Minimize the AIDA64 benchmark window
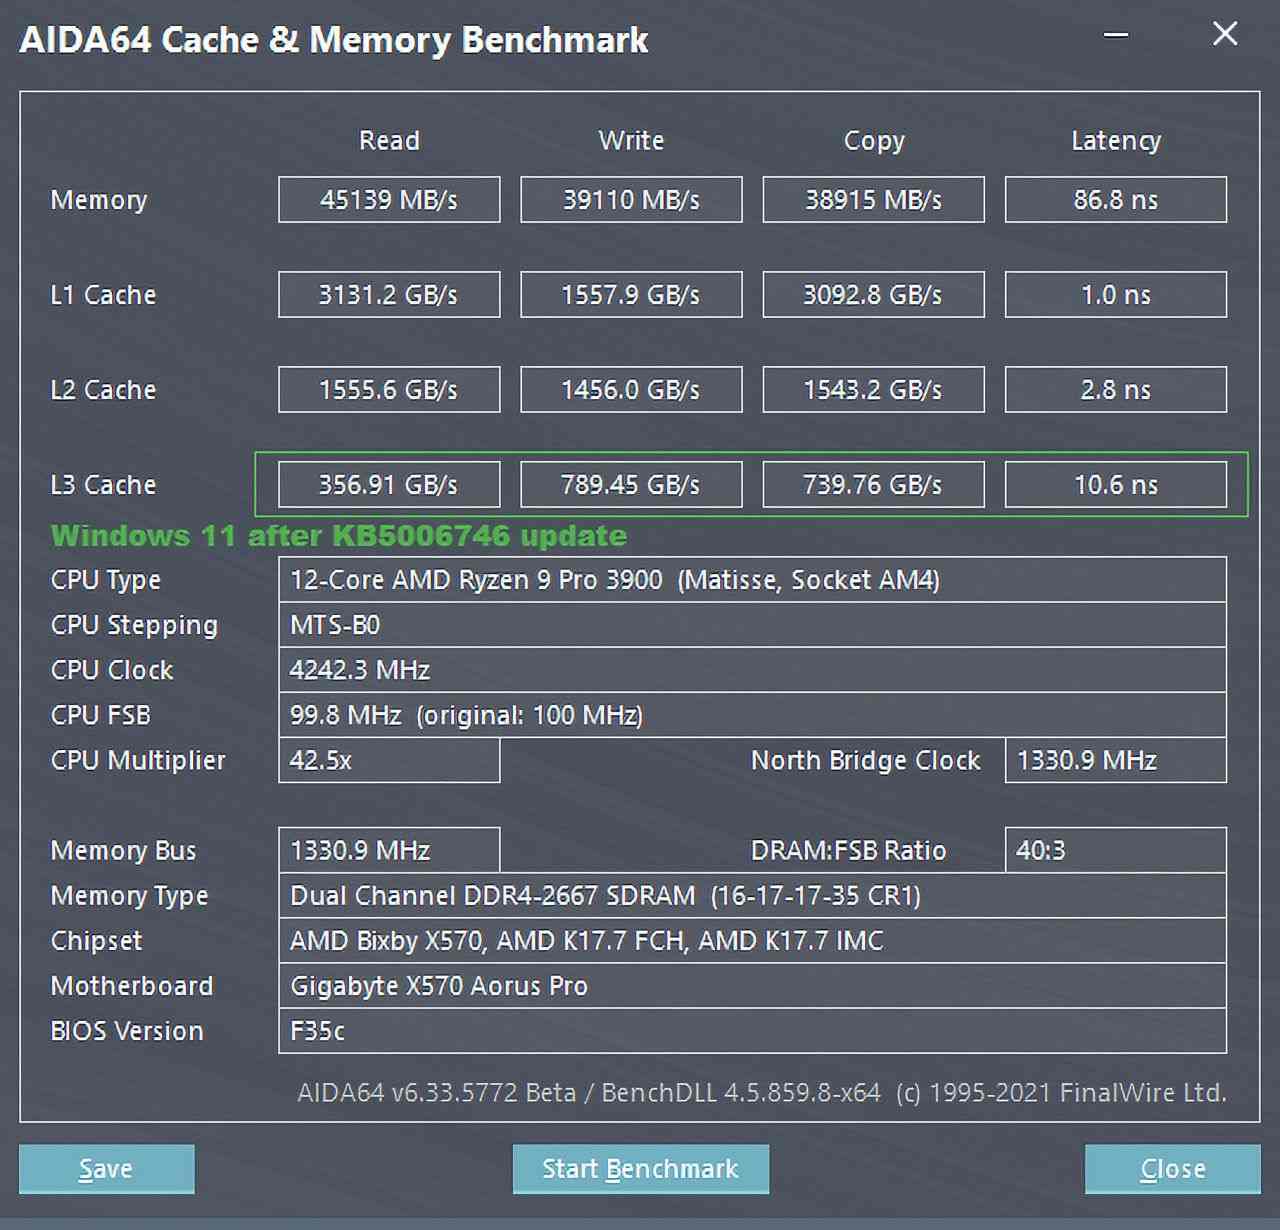 tap(1116, 35)
